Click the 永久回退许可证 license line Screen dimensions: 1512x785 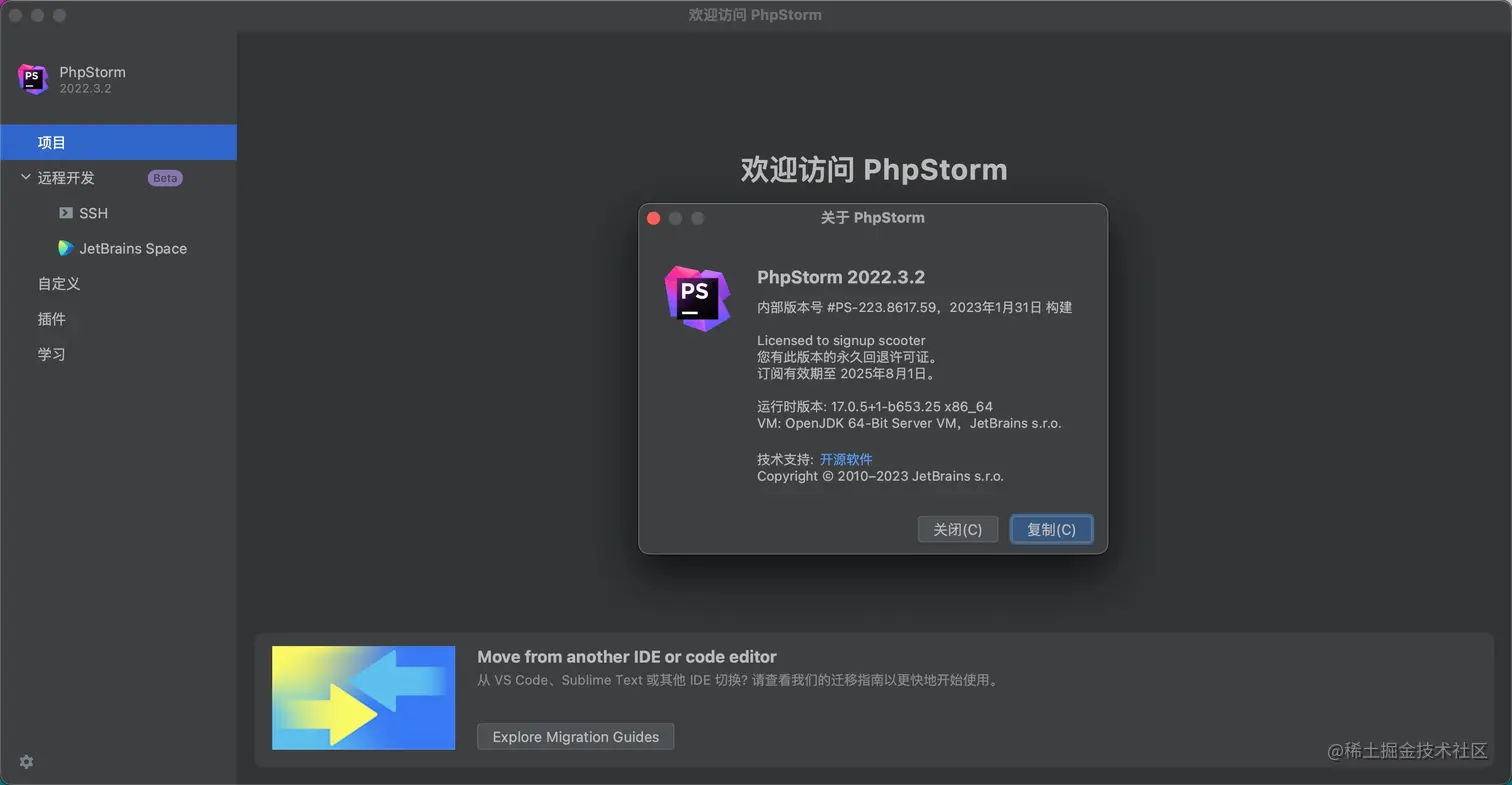tap(849, 357)
